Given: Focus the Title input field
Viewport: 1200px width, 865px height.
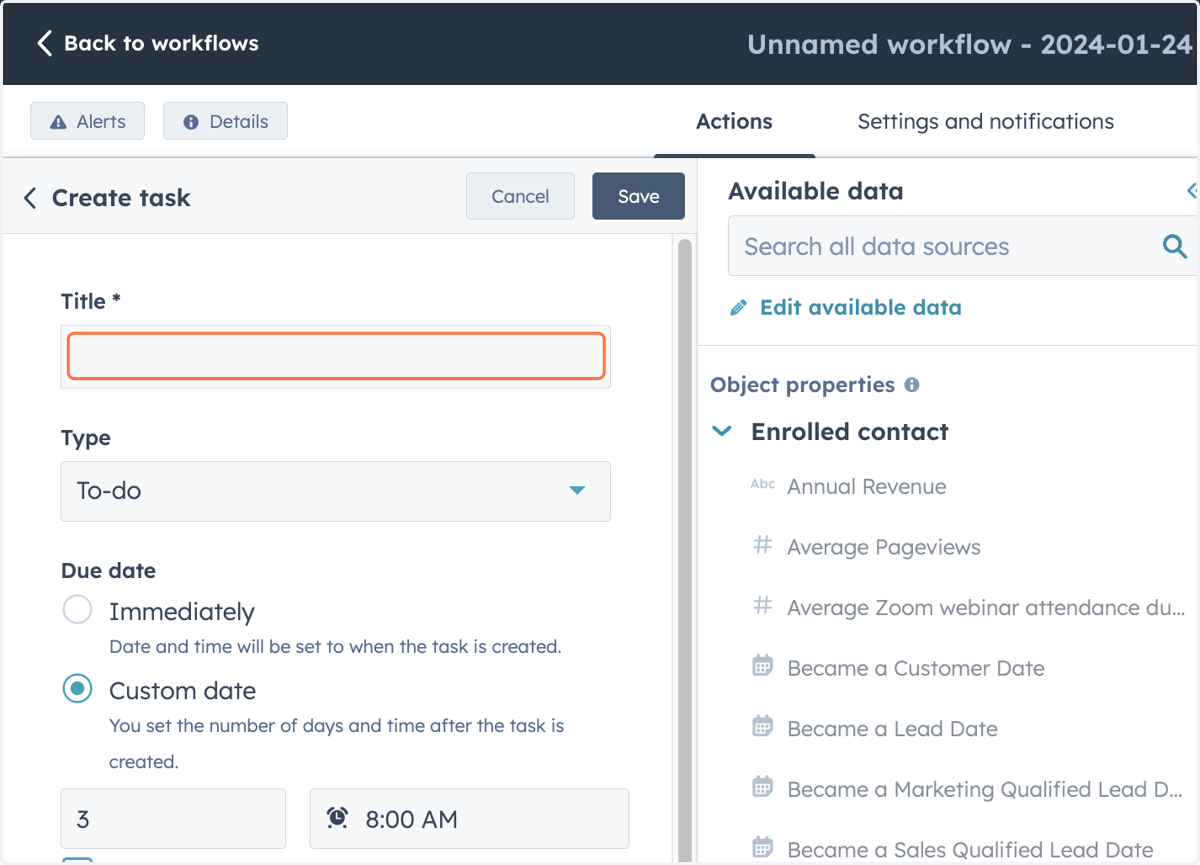Looking at the screenshot, I should pyautogui.click(x=336, y=356).
